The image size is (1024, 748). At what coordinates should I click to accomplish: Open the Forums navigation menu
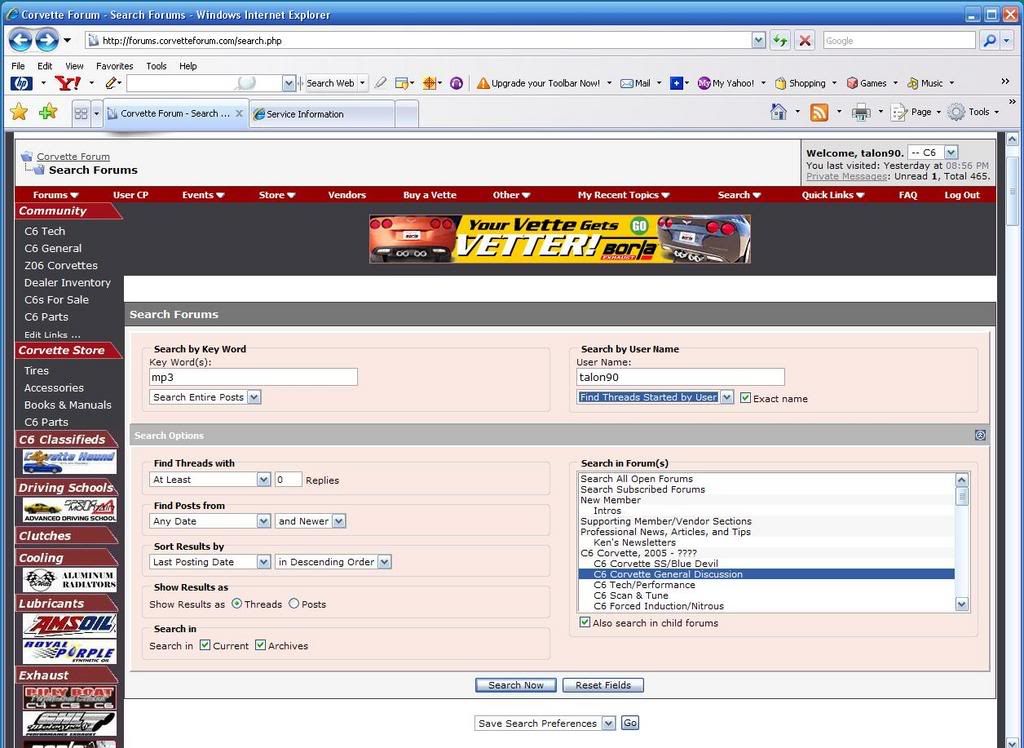[x=56, y=195]
